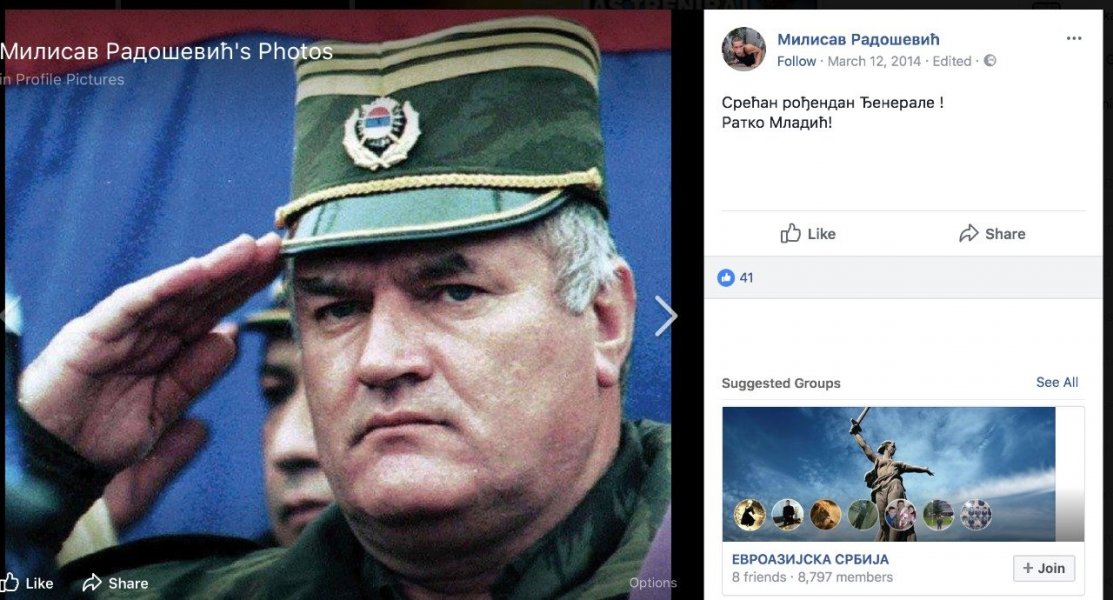The width and height of the screenshot is (1113, 600).
Task: Show the 41 likes list
Action: coord(746,278)
